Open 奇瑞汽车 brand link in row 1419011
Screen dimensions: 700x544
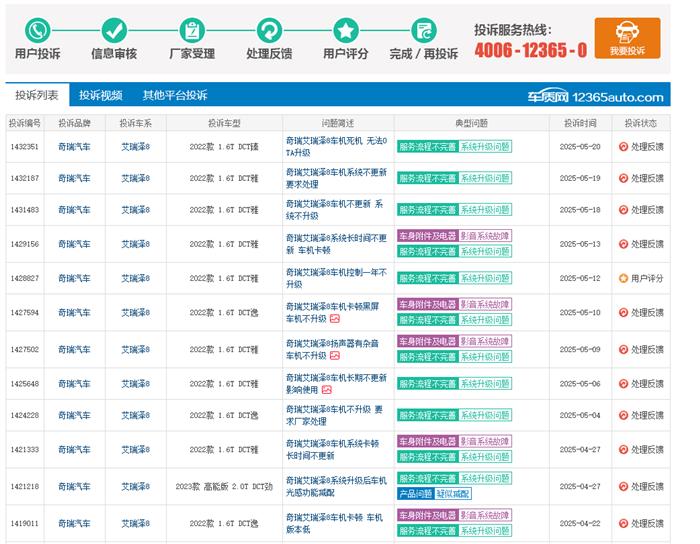point(74,523)
